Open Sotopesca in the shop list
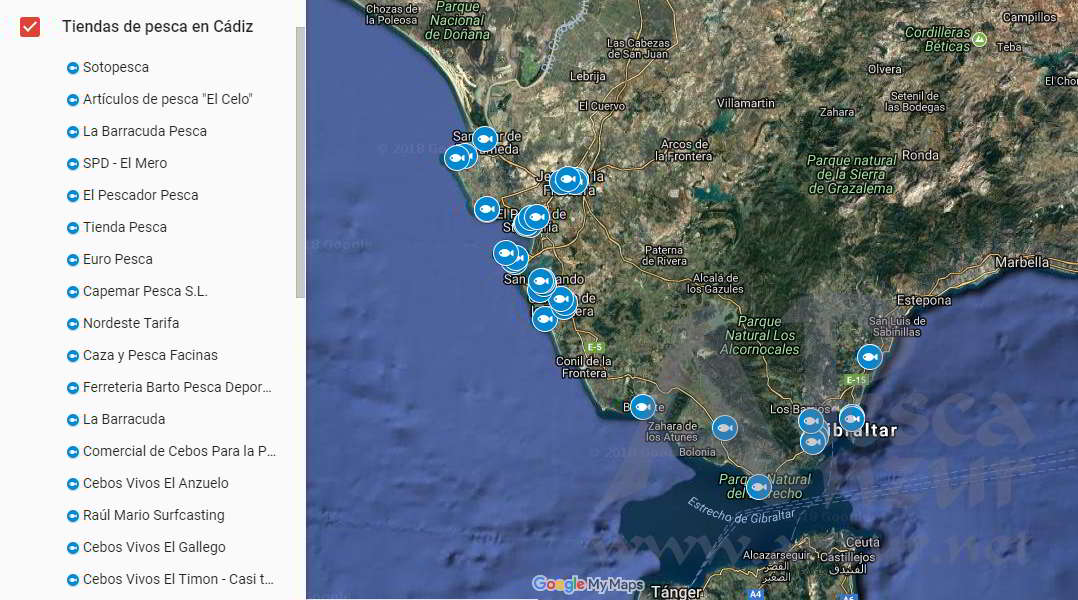This screenshot has height=600, width=1078. click(x=116, y=67)
